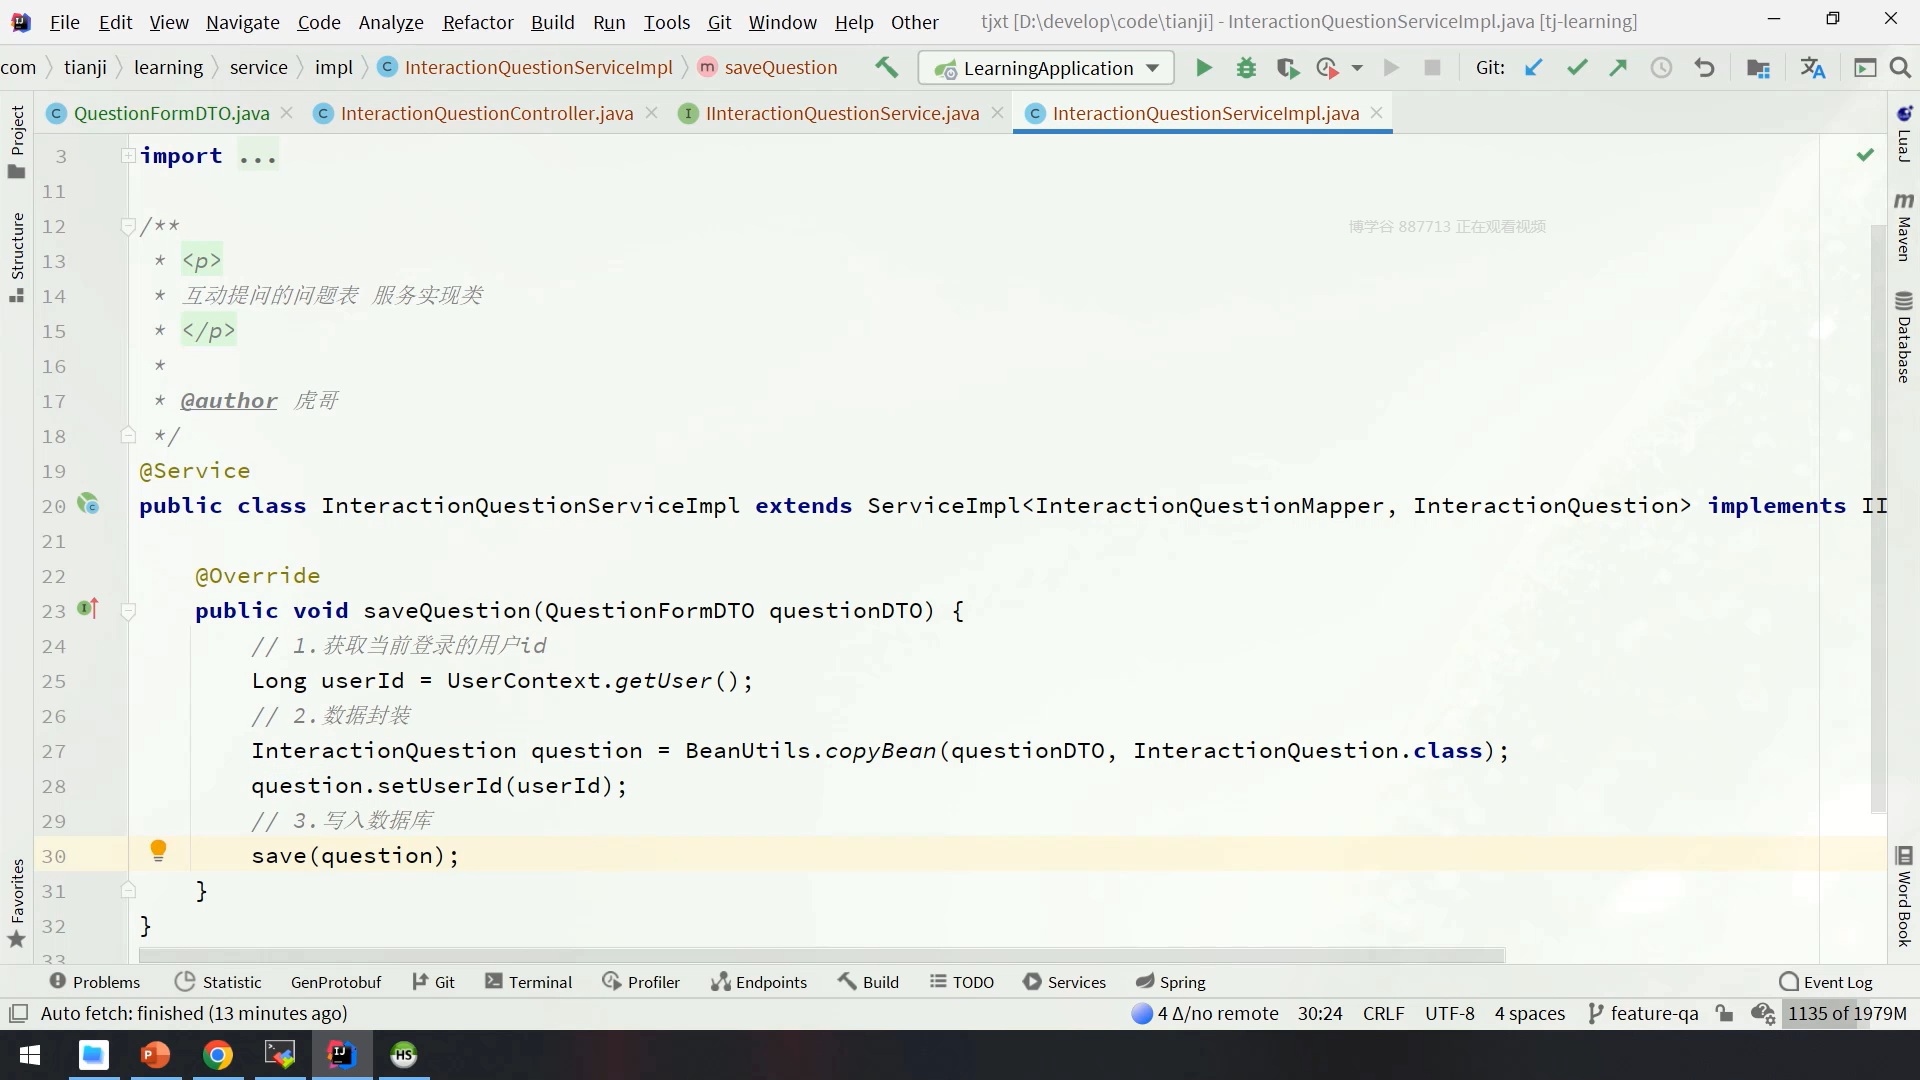The height and width of the screenshot is (1080, 1920).
Task: Open the Refactor menu
Action: point(477,22)
